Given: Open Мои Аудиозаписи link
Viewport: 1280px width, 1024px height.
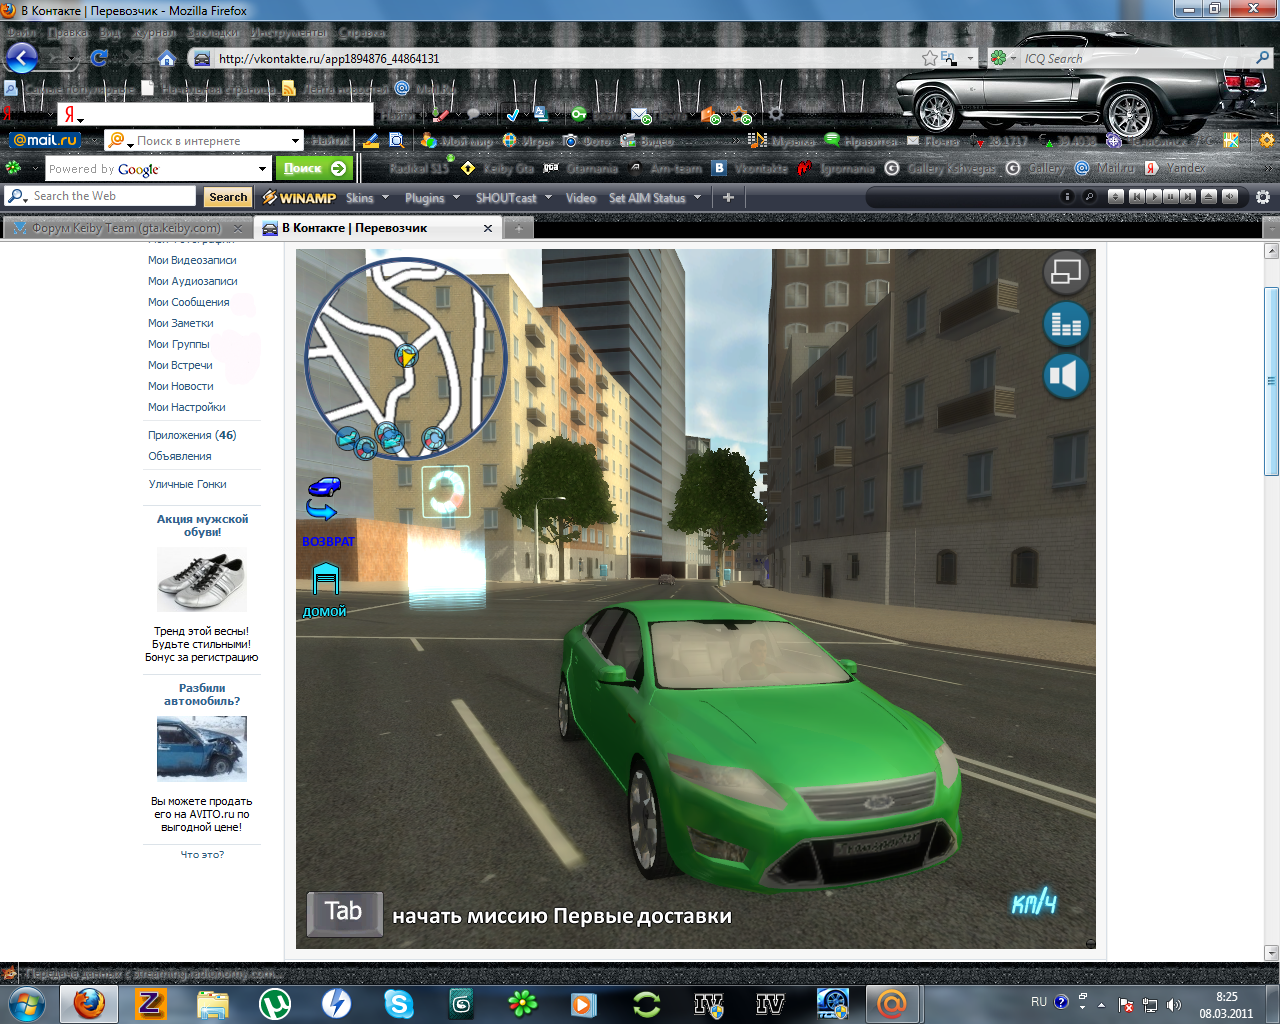Looking at the screenshot, I should (x=193, y=281).
